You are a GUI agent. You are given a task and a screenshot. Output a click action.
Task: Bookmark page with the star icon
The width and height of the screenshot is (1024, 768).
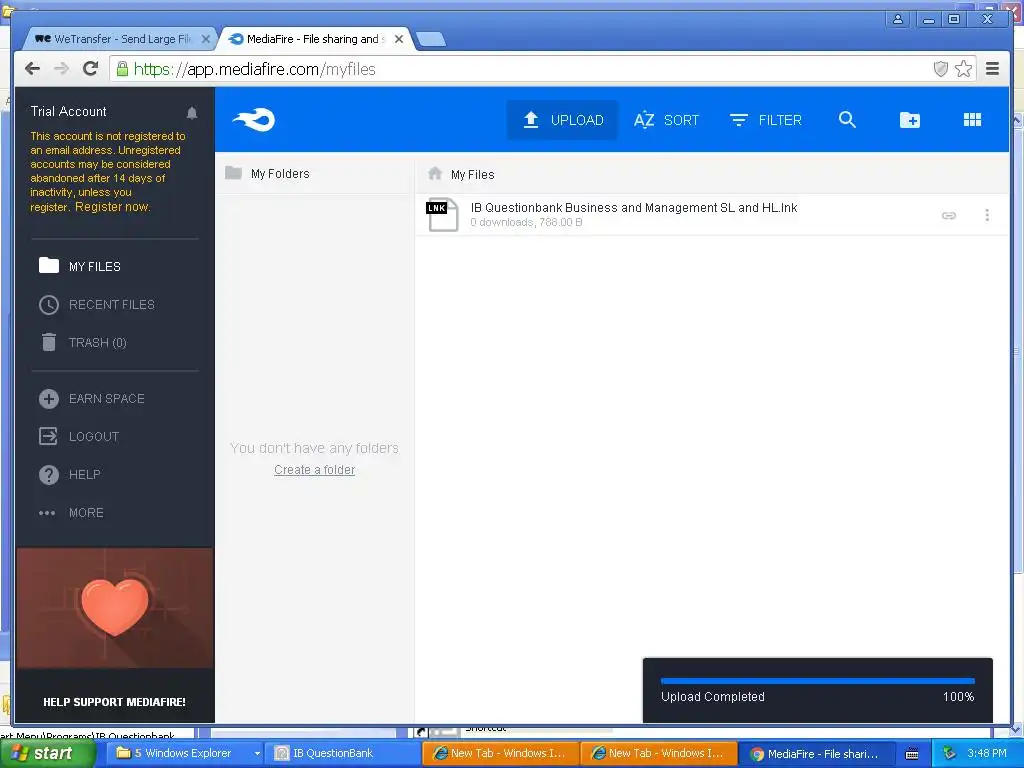963,69
